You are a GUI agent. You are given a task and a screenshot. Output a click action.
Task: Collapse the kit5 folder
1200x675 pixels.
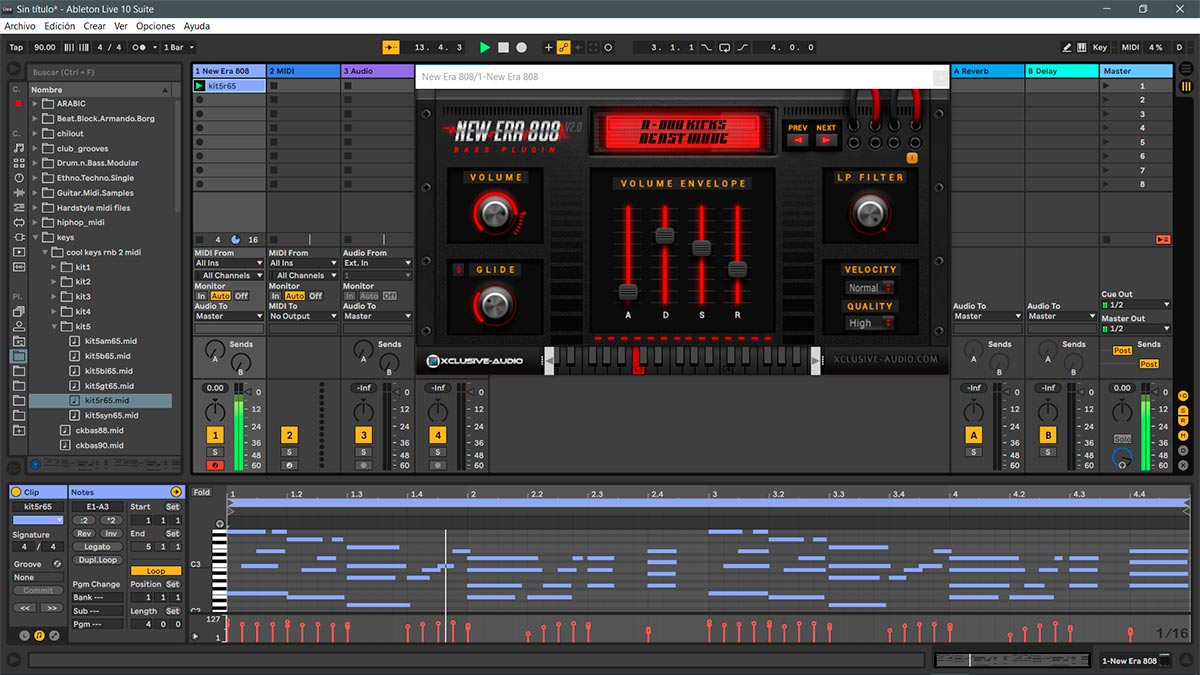click(55, 326)
